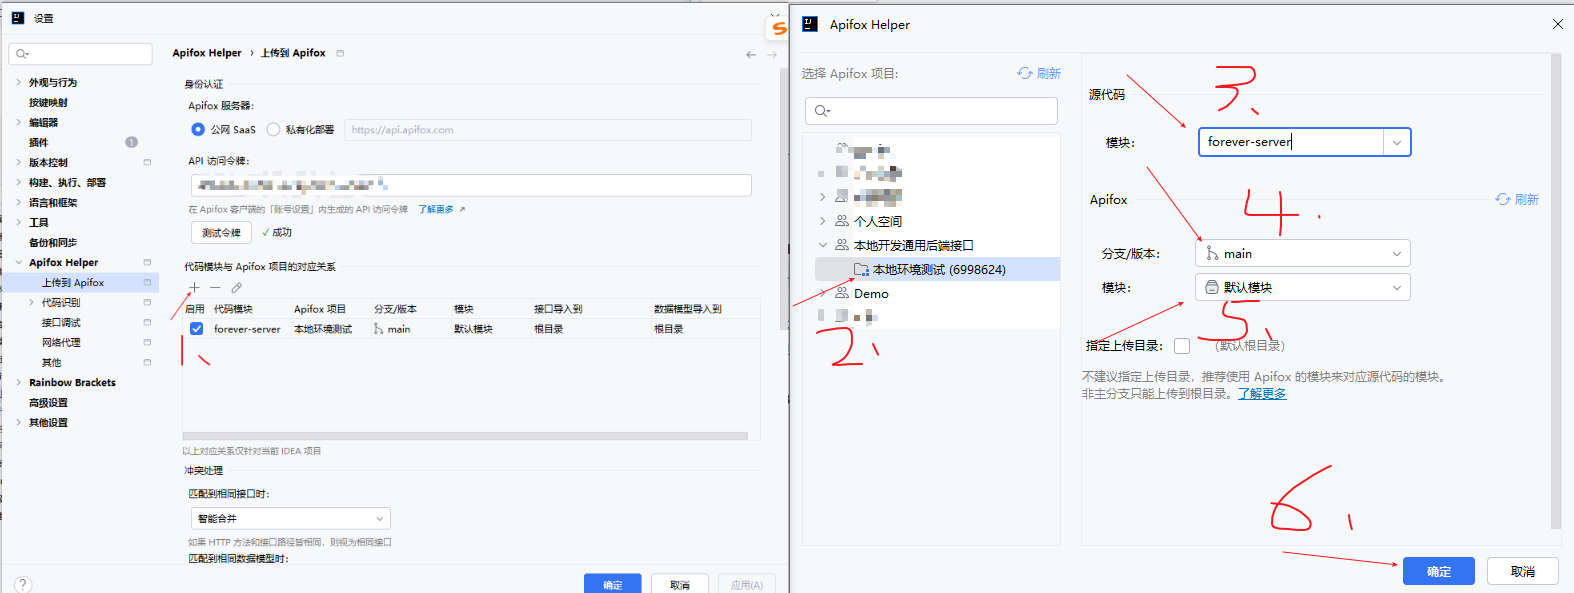Screen dimensions: 1574x593
Task: Click the search magnifier in Apifox Helper dialog
Action: click(822, 111)
